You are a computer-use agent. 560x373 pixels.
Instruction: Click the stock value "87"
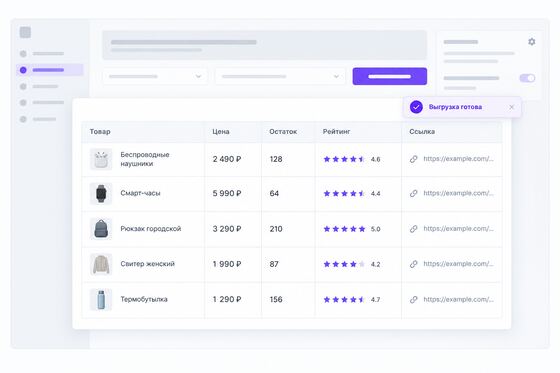(x=274, y=264)
